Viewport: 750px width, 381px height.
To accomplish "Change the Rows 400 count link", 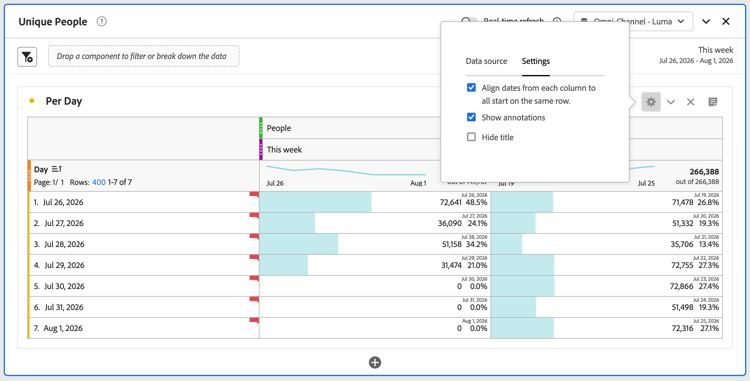I will pos(99,182).
